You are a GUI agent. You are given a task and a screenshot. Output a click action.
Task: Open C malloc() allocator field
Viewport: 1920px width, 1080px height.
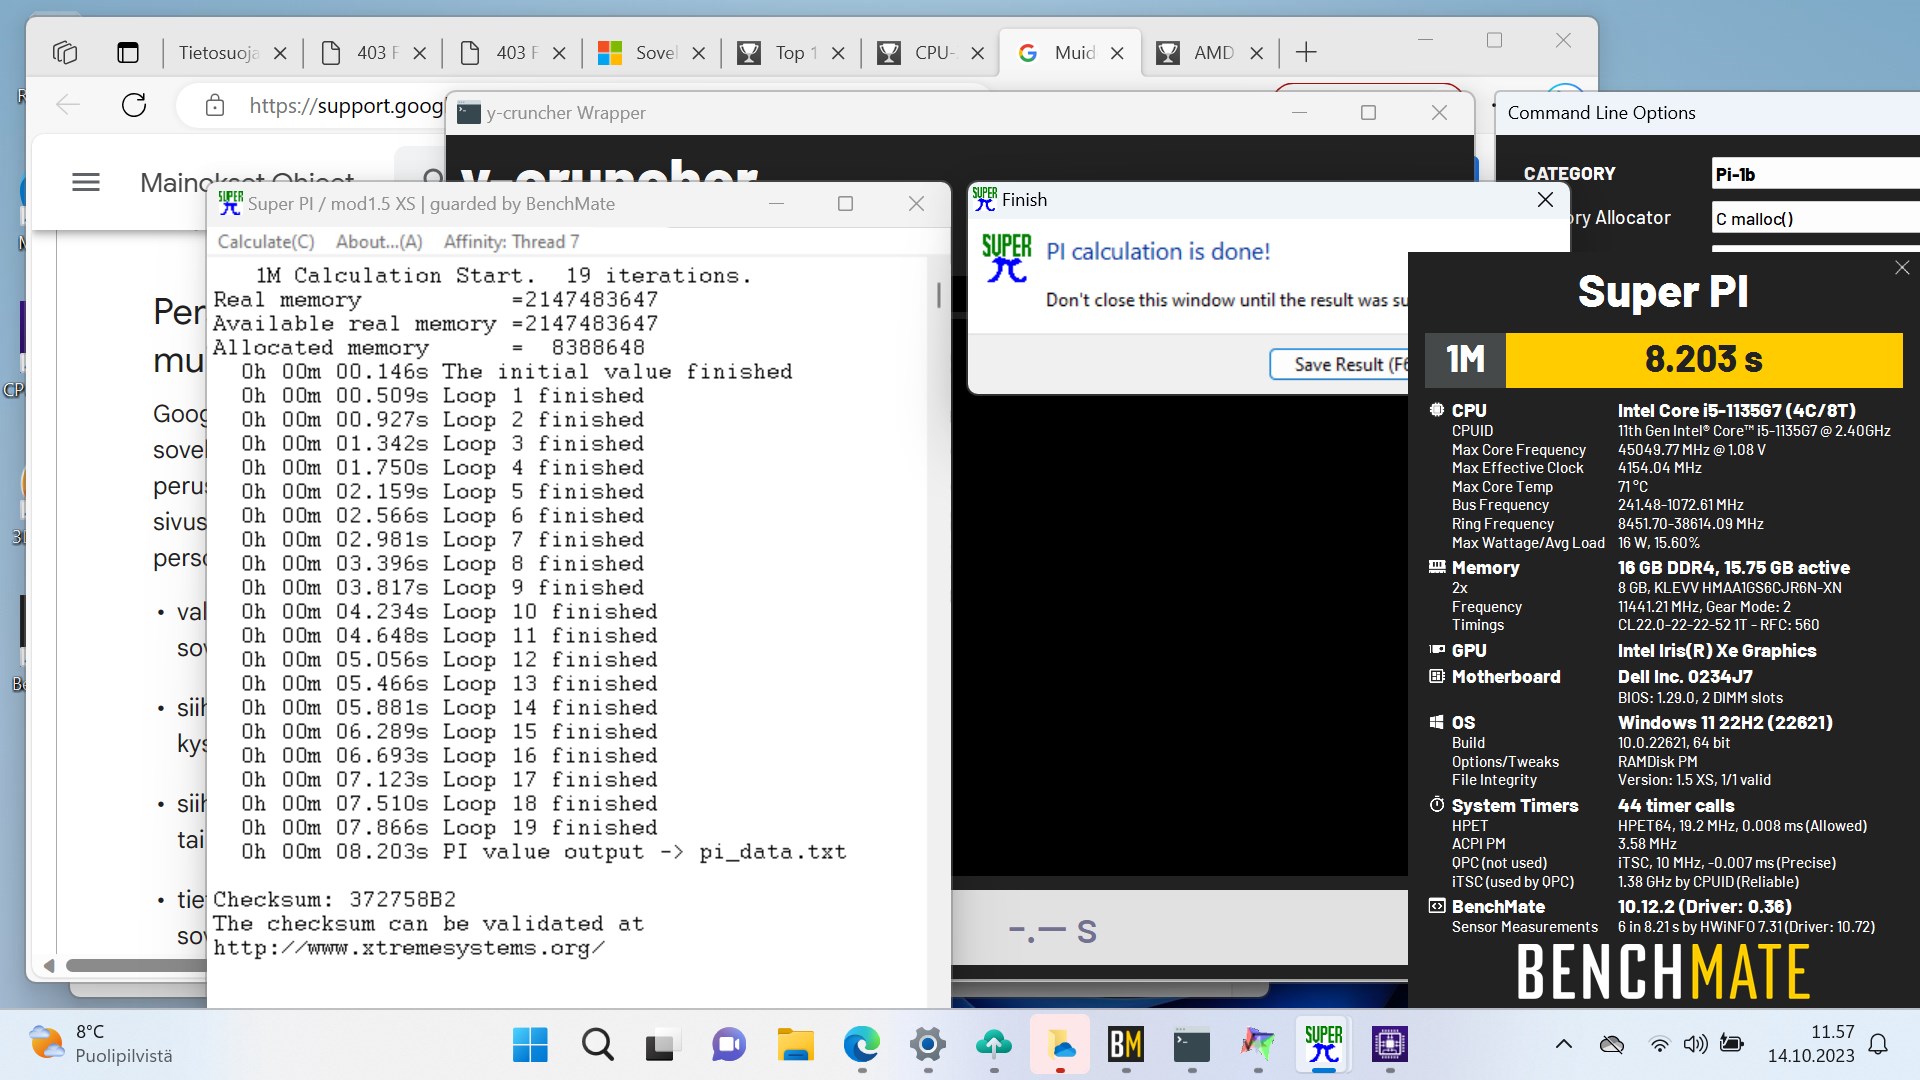click(x=1815, y=218)
